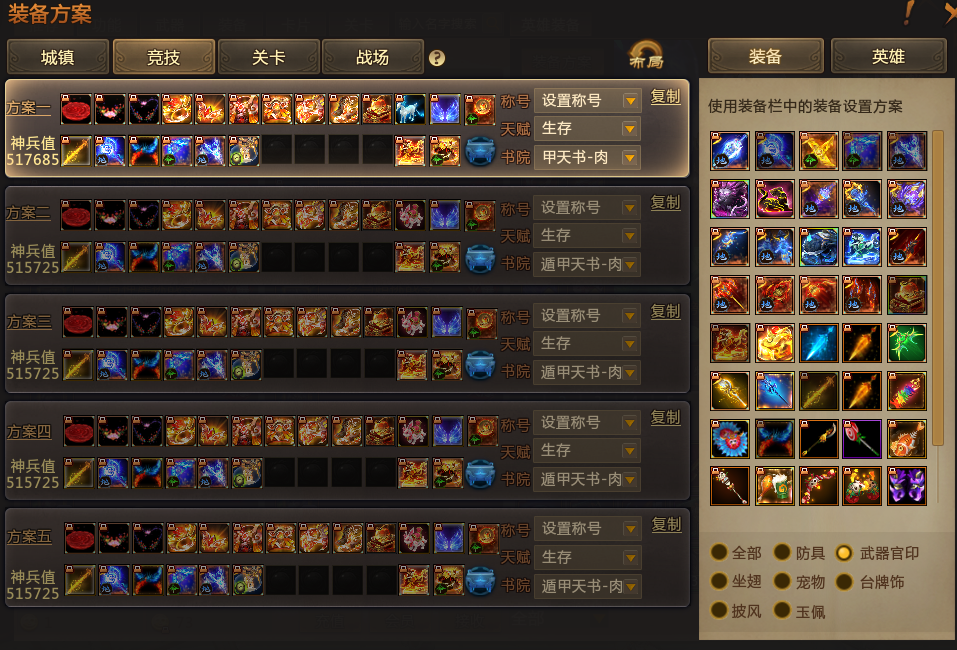The height and width of the screenshot is (650, 957).
Task: Click the blue wings icon in 方案五
Action: tap(449, 538)
